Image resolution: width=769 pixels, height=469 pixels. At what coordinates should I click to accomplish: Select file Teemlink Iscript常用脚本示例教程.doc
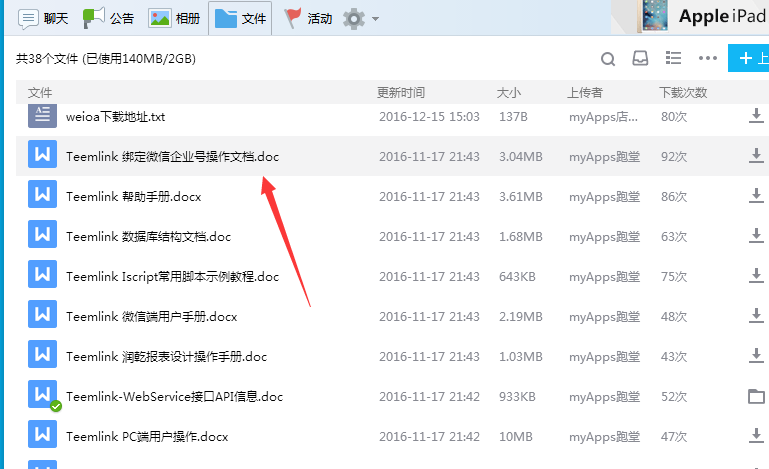click(x=172, y=277)
